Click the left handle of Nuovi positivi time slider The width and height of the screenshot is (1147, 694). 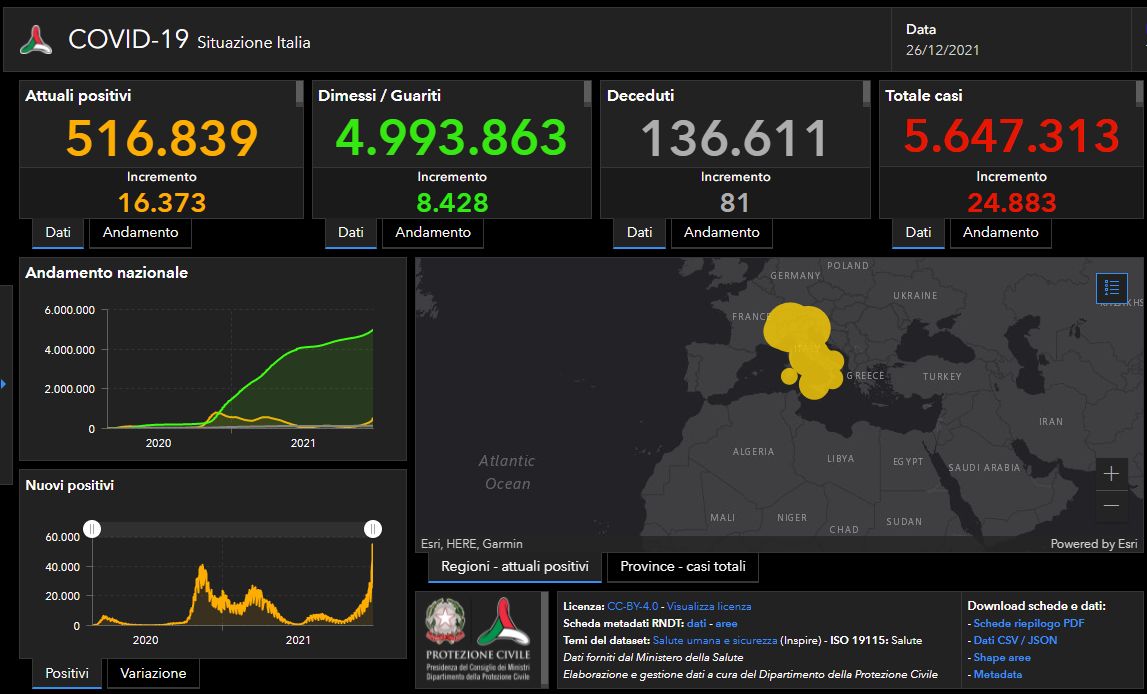coord(92,529)
